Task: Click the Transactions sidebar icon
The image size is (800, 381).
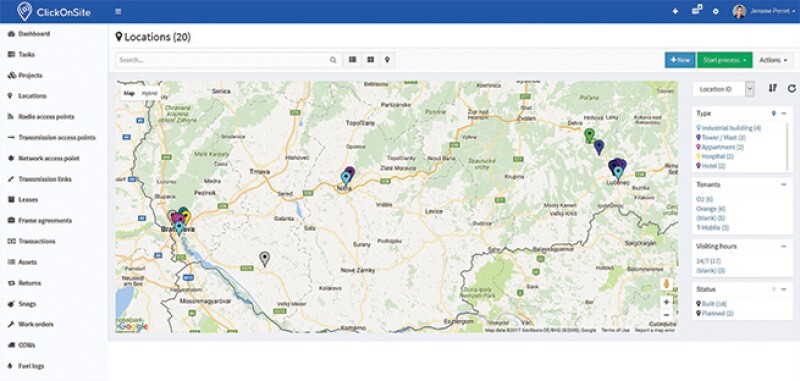Action: 11,241
